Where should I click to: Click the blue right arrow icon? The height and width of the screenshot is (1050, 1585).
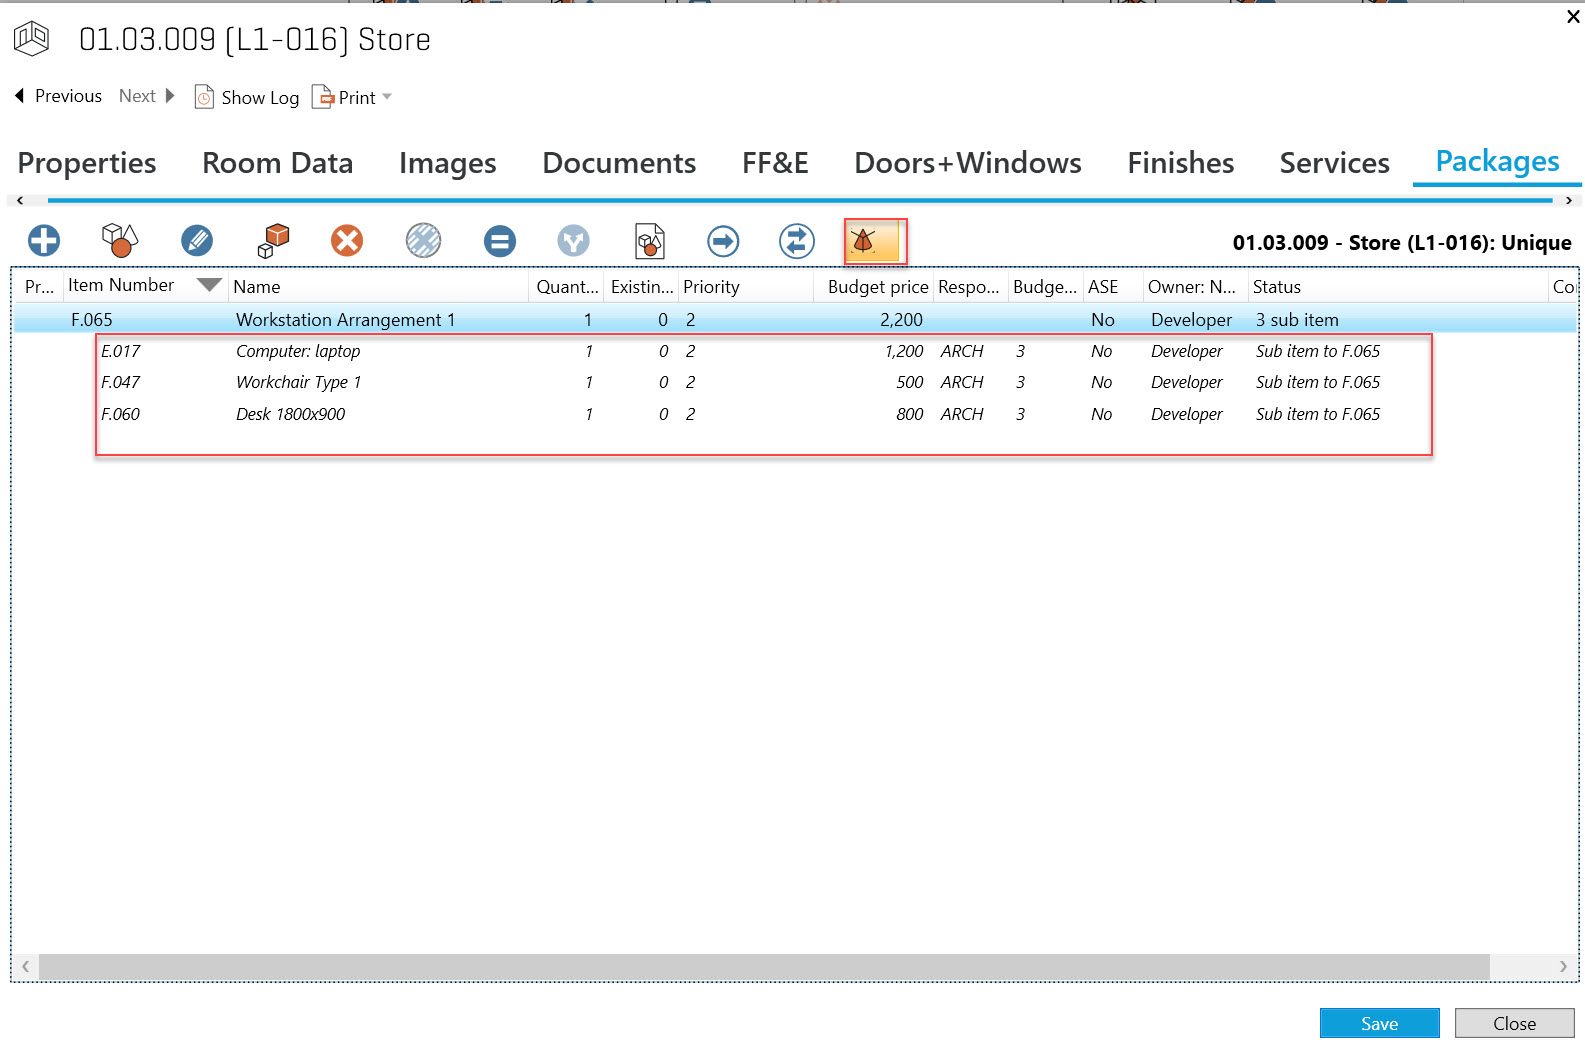pyautogui.click(x=723, y=241)
